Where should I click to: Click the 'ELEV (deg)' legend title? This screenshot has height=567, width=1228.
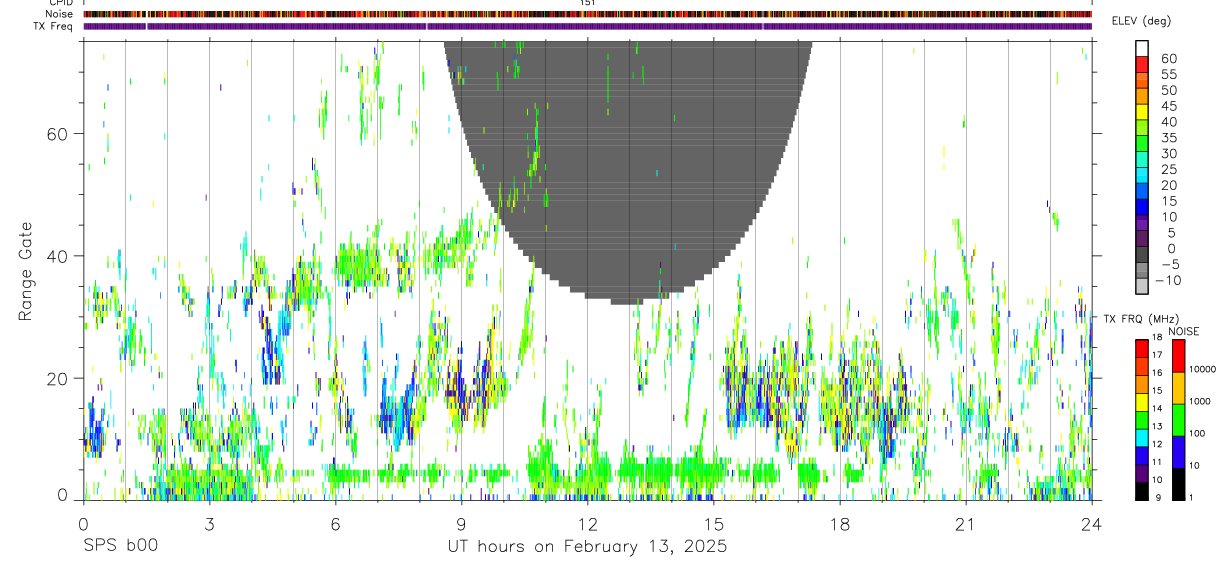point(1141,21)
